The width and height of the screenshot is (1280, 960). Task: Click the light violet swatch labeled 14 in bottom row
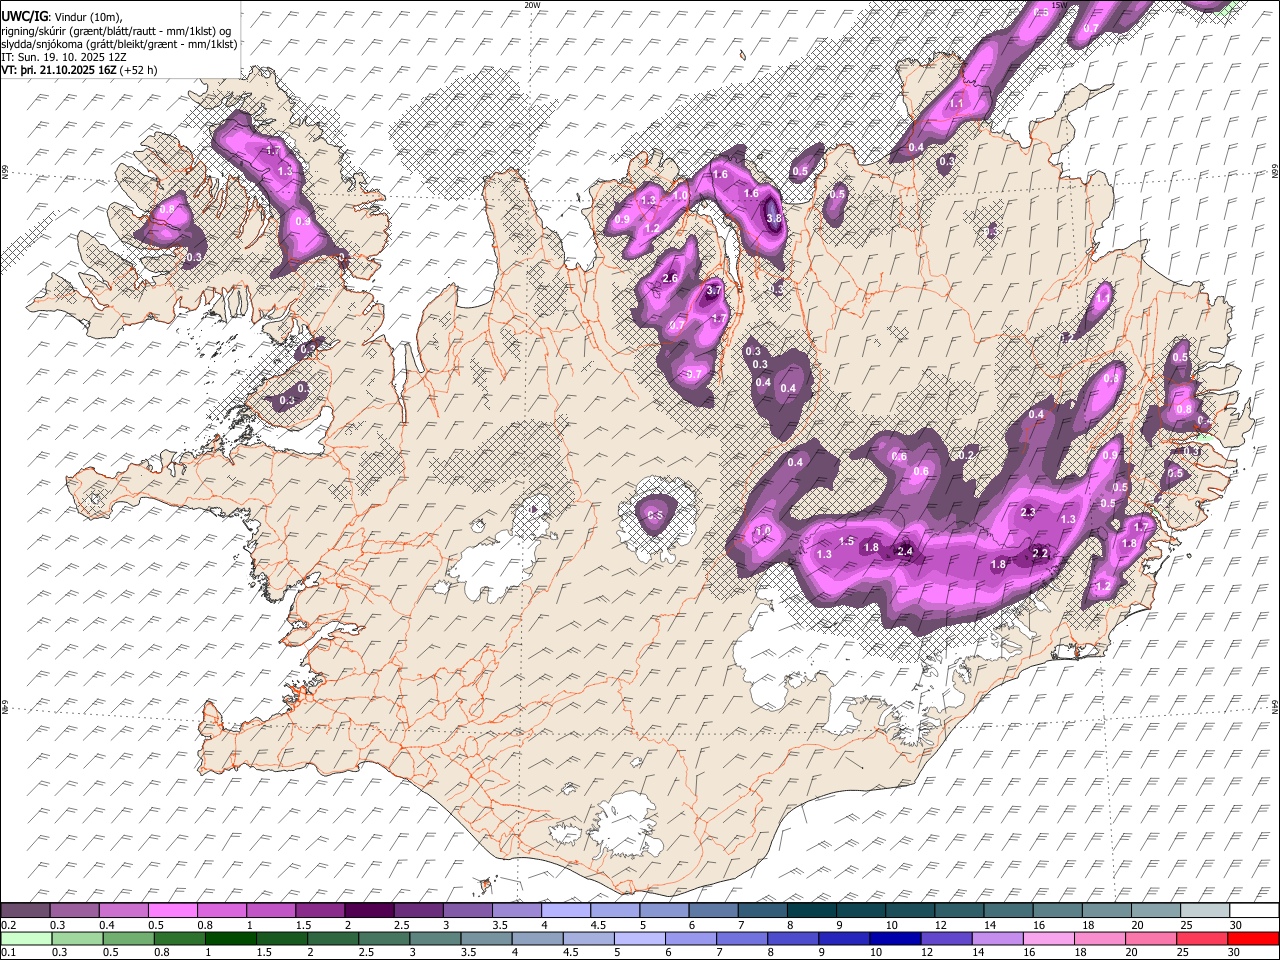coord(997,938)
